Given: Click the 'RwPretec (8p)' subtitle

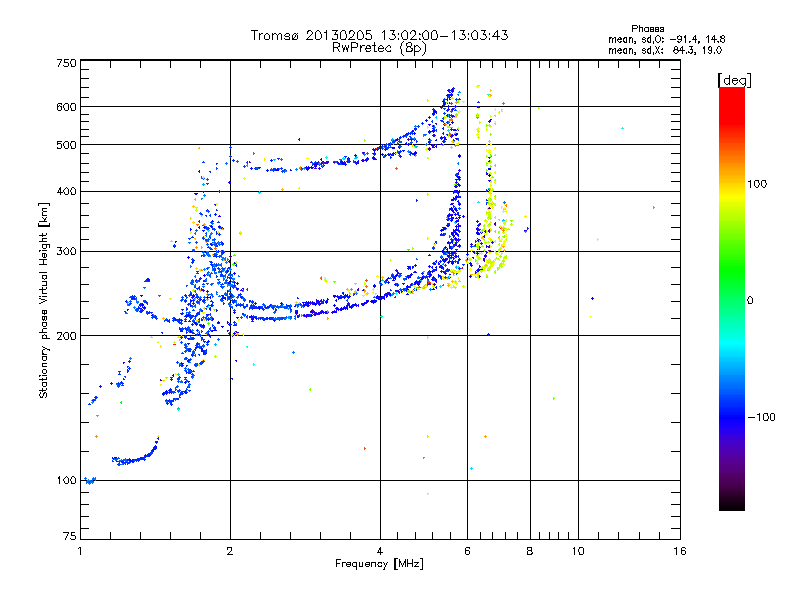Looking at the screenshot, I should click(x=379, y=48).
